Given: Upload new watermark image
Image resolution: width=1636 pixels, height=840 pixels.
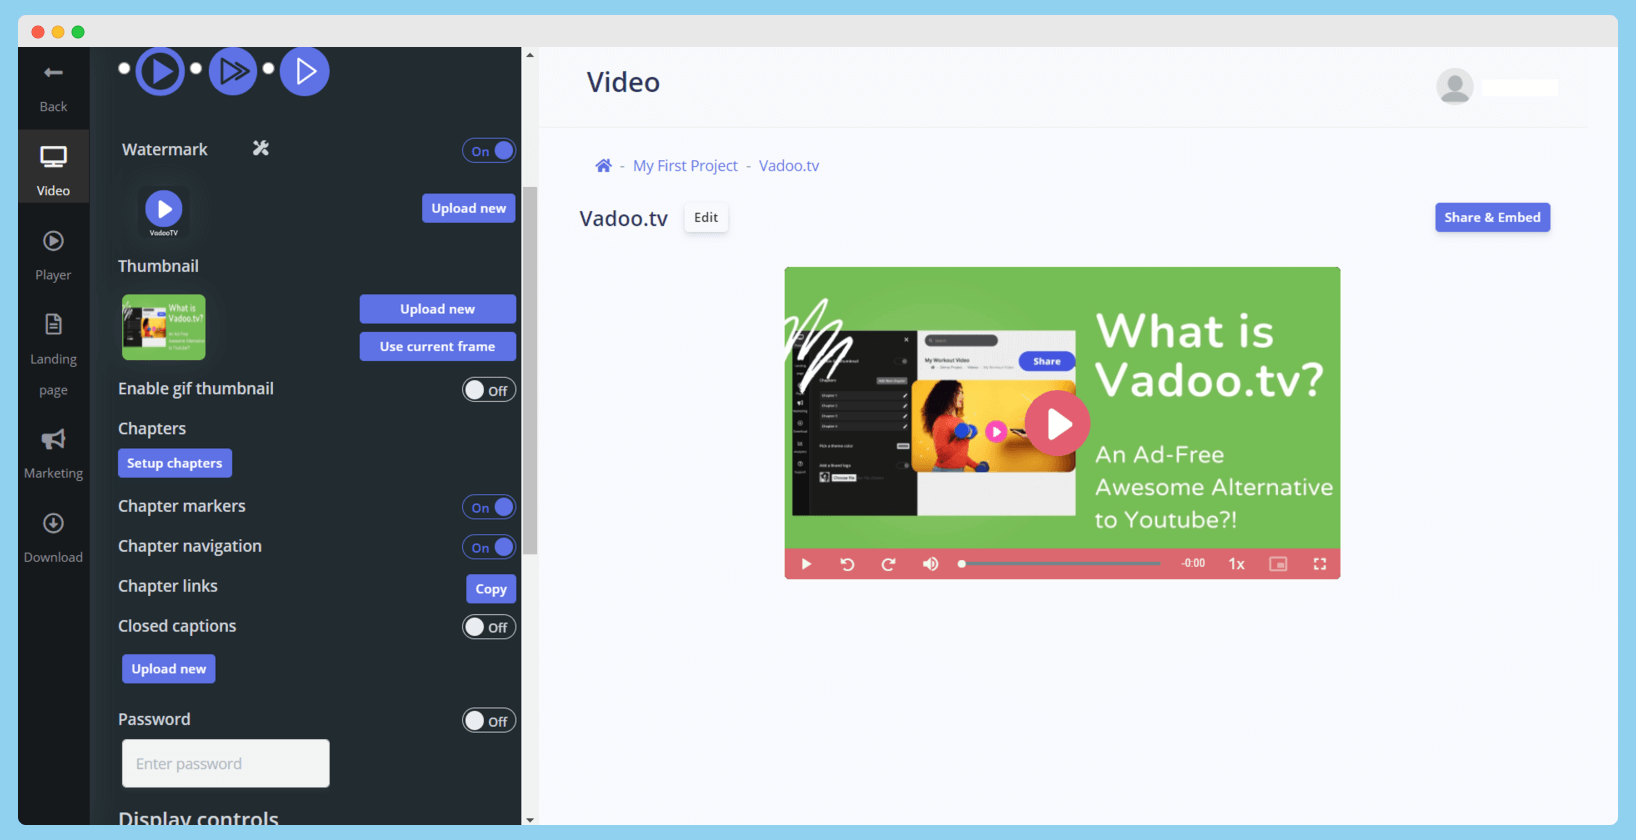Looking at the screenshot, I should pyautogui.click(x=469, y=208).
